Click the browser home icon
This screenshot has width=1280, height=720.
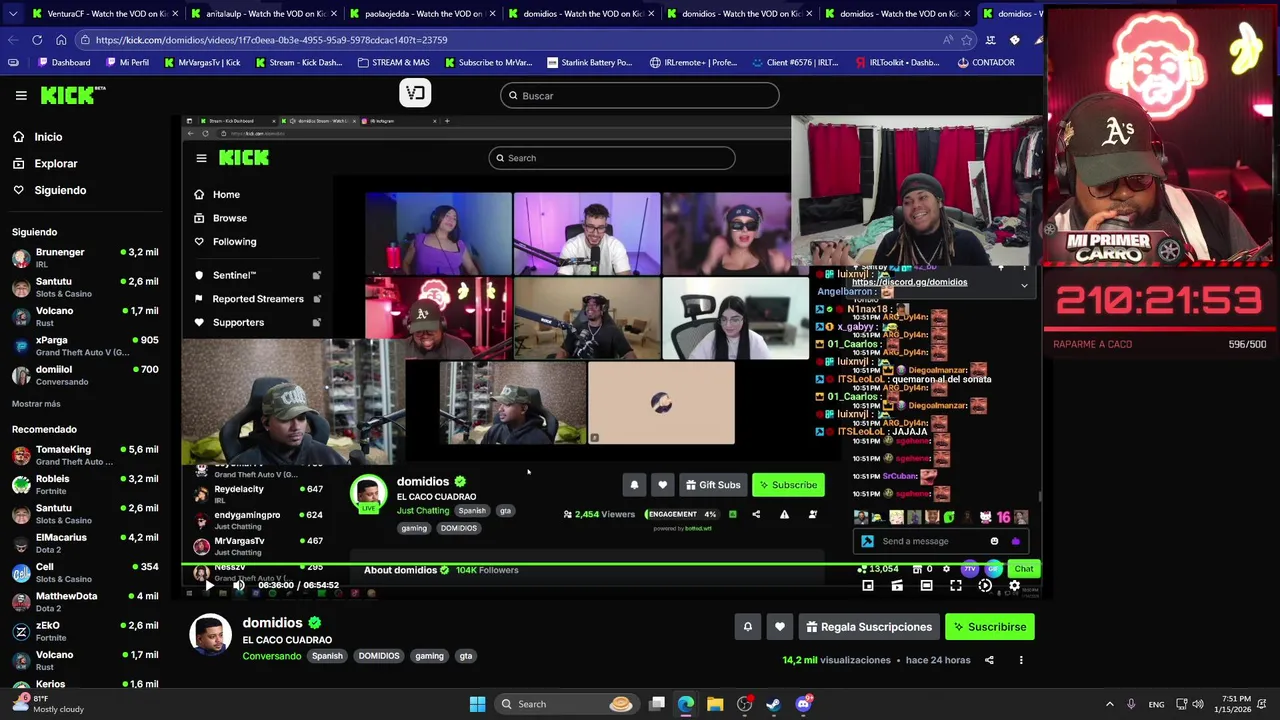(61, 40)
